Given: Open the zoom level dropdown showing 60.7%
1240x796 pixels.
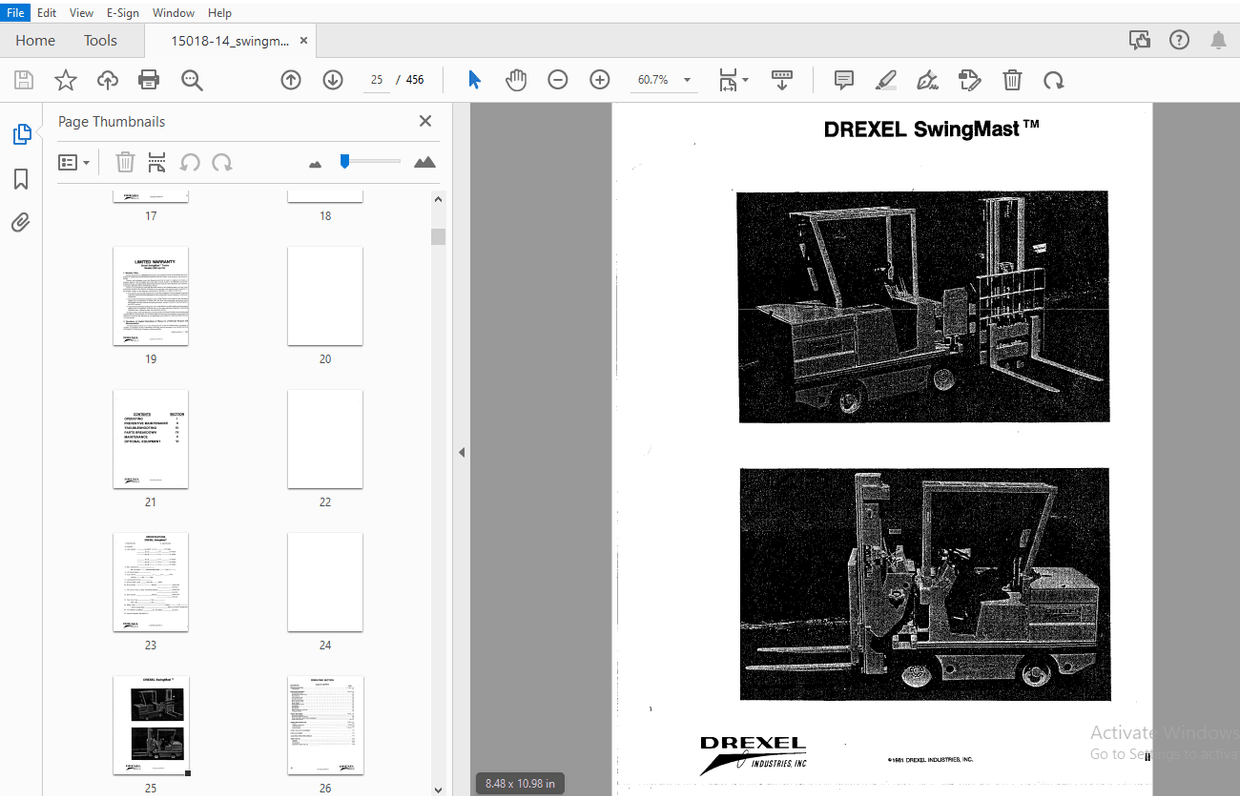Looking at the screenshot, I should pyautogui.click(x=686, y=80).
